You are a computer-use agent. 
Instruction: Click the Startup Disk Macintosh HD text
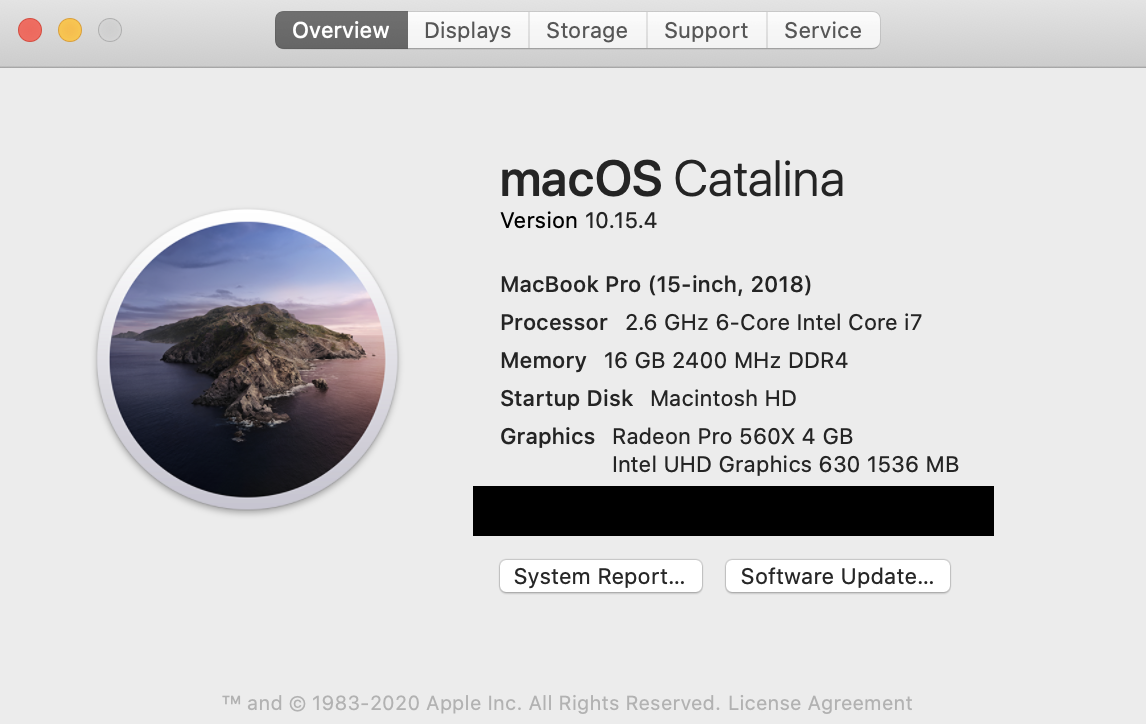(x=648, y=398)
